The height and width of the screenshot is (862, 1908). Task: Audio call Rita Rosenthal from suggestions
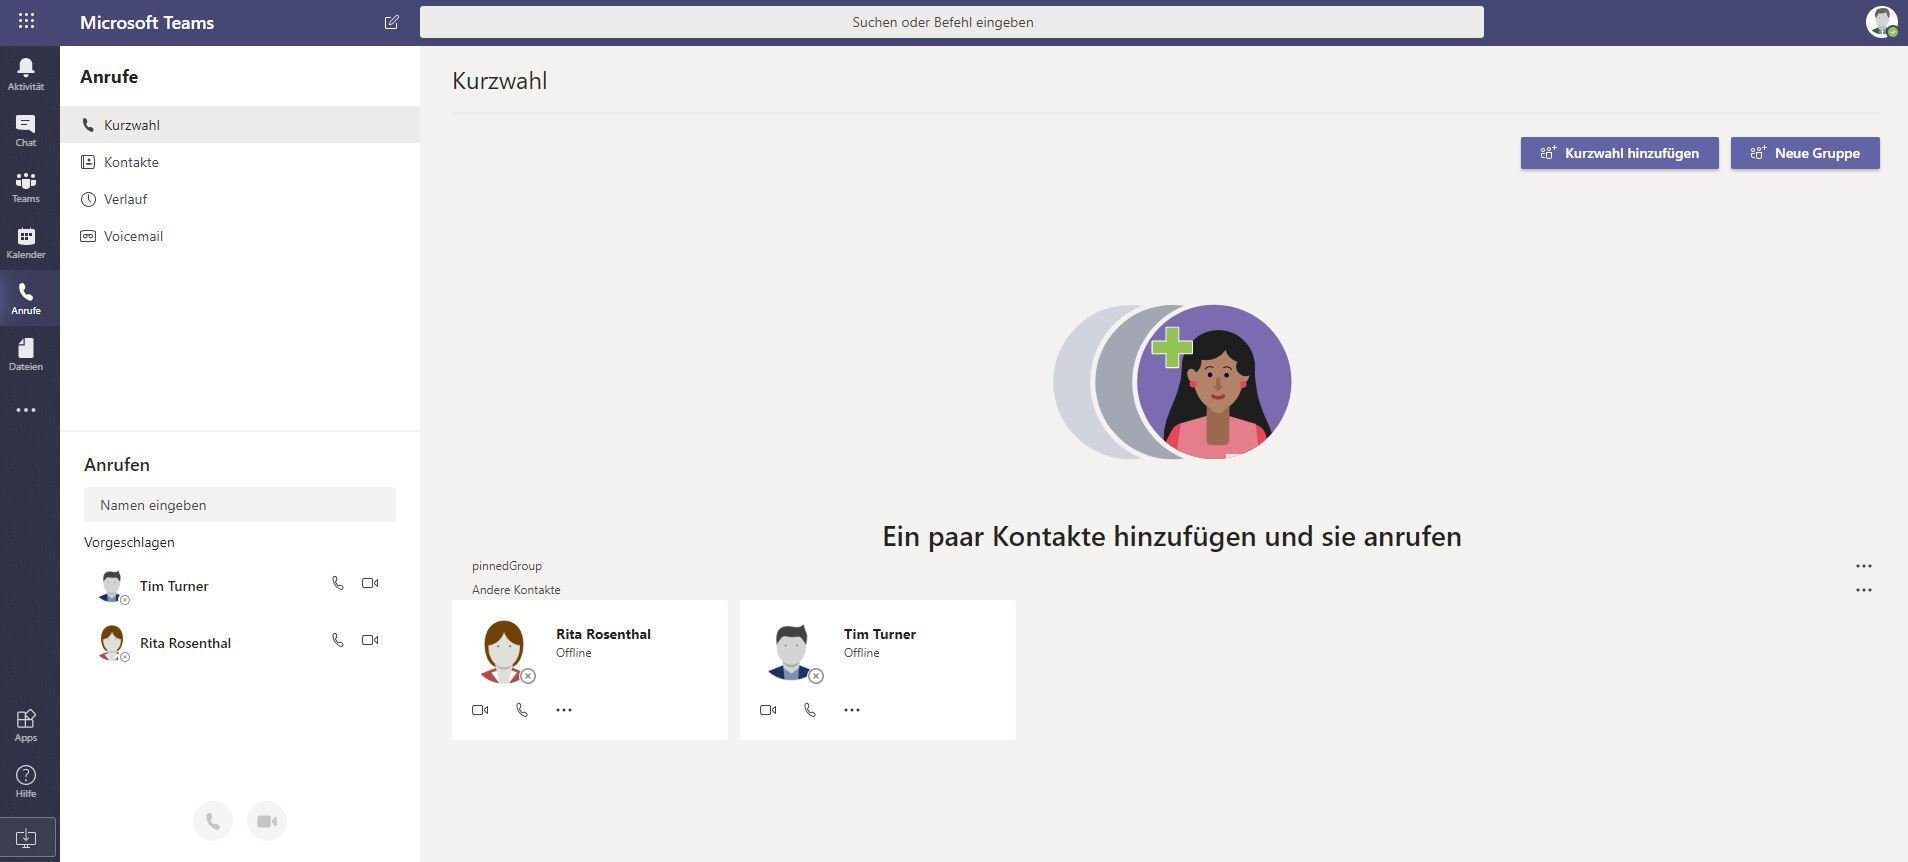(x=338, y=640)
